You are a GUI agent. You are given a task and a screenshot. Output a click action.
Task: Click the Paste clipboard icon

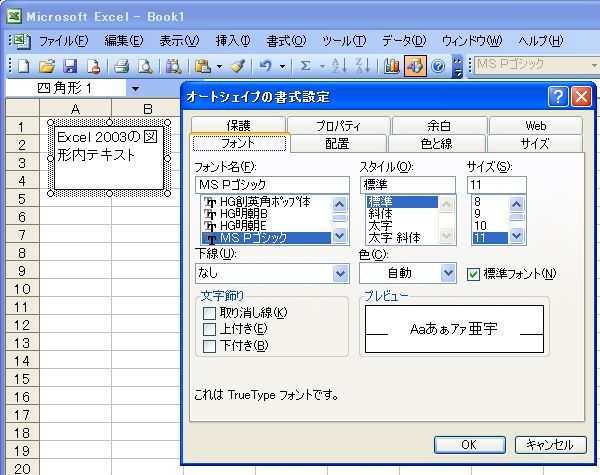pos(203,66)
